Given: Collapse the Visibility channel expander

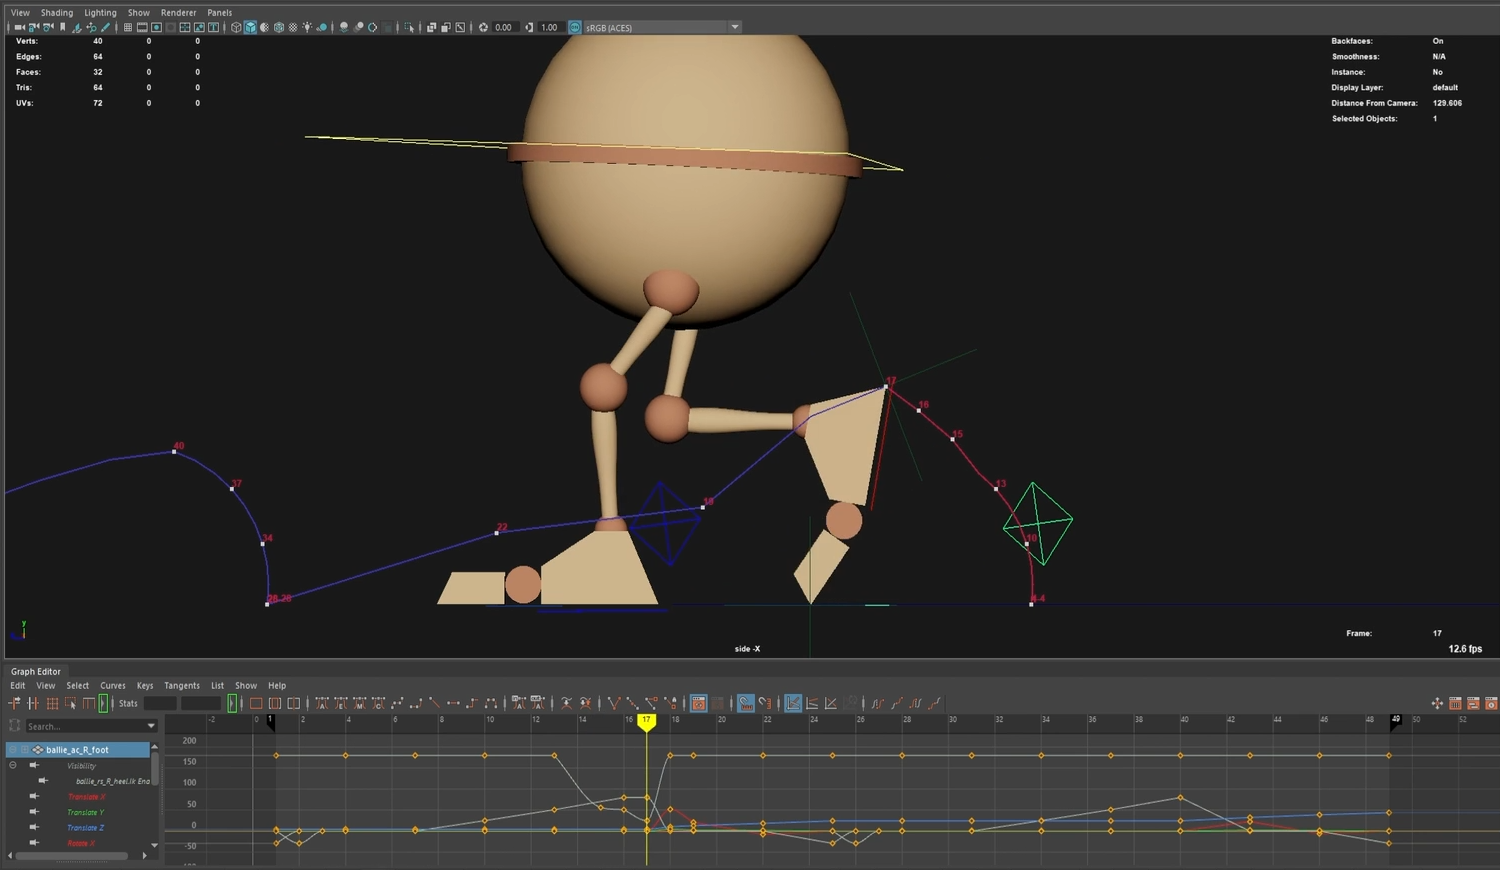Looking at the screenshot, I should coord(13,766).
